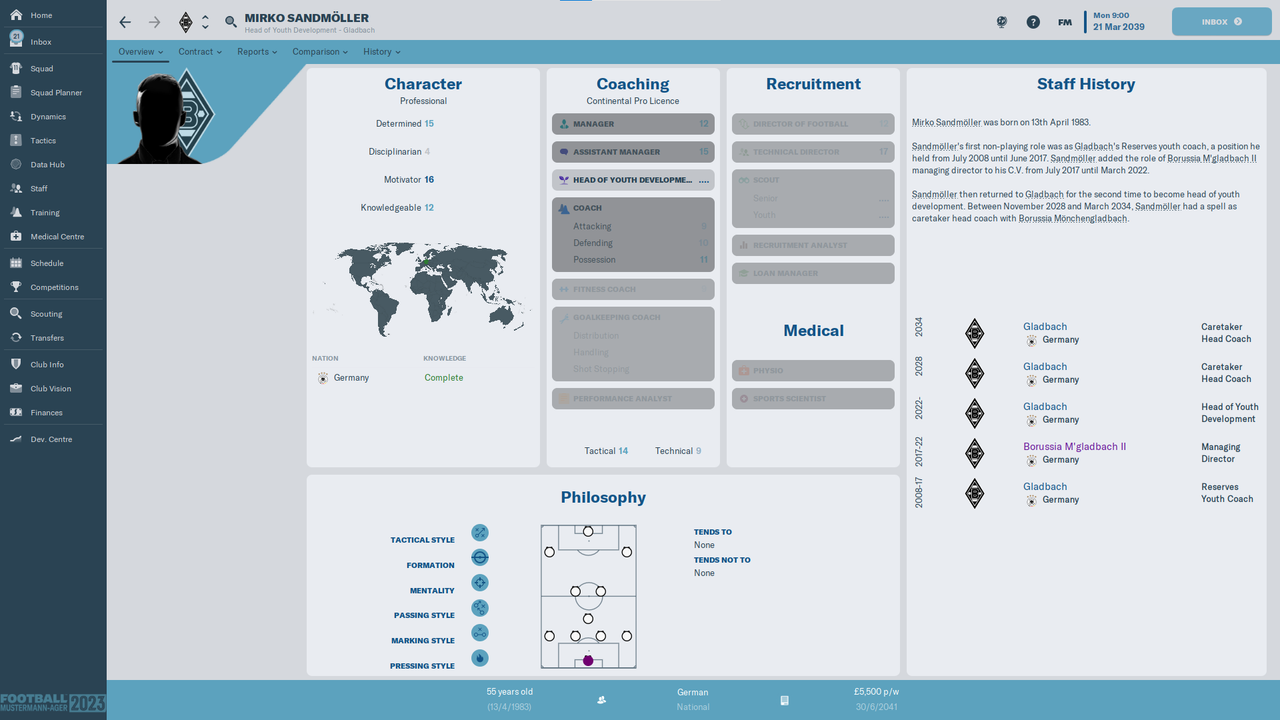Viewport: 1280px width, 720px height.
Task: Click the Mentality philosophy icon
Action: tap(480, 583)
